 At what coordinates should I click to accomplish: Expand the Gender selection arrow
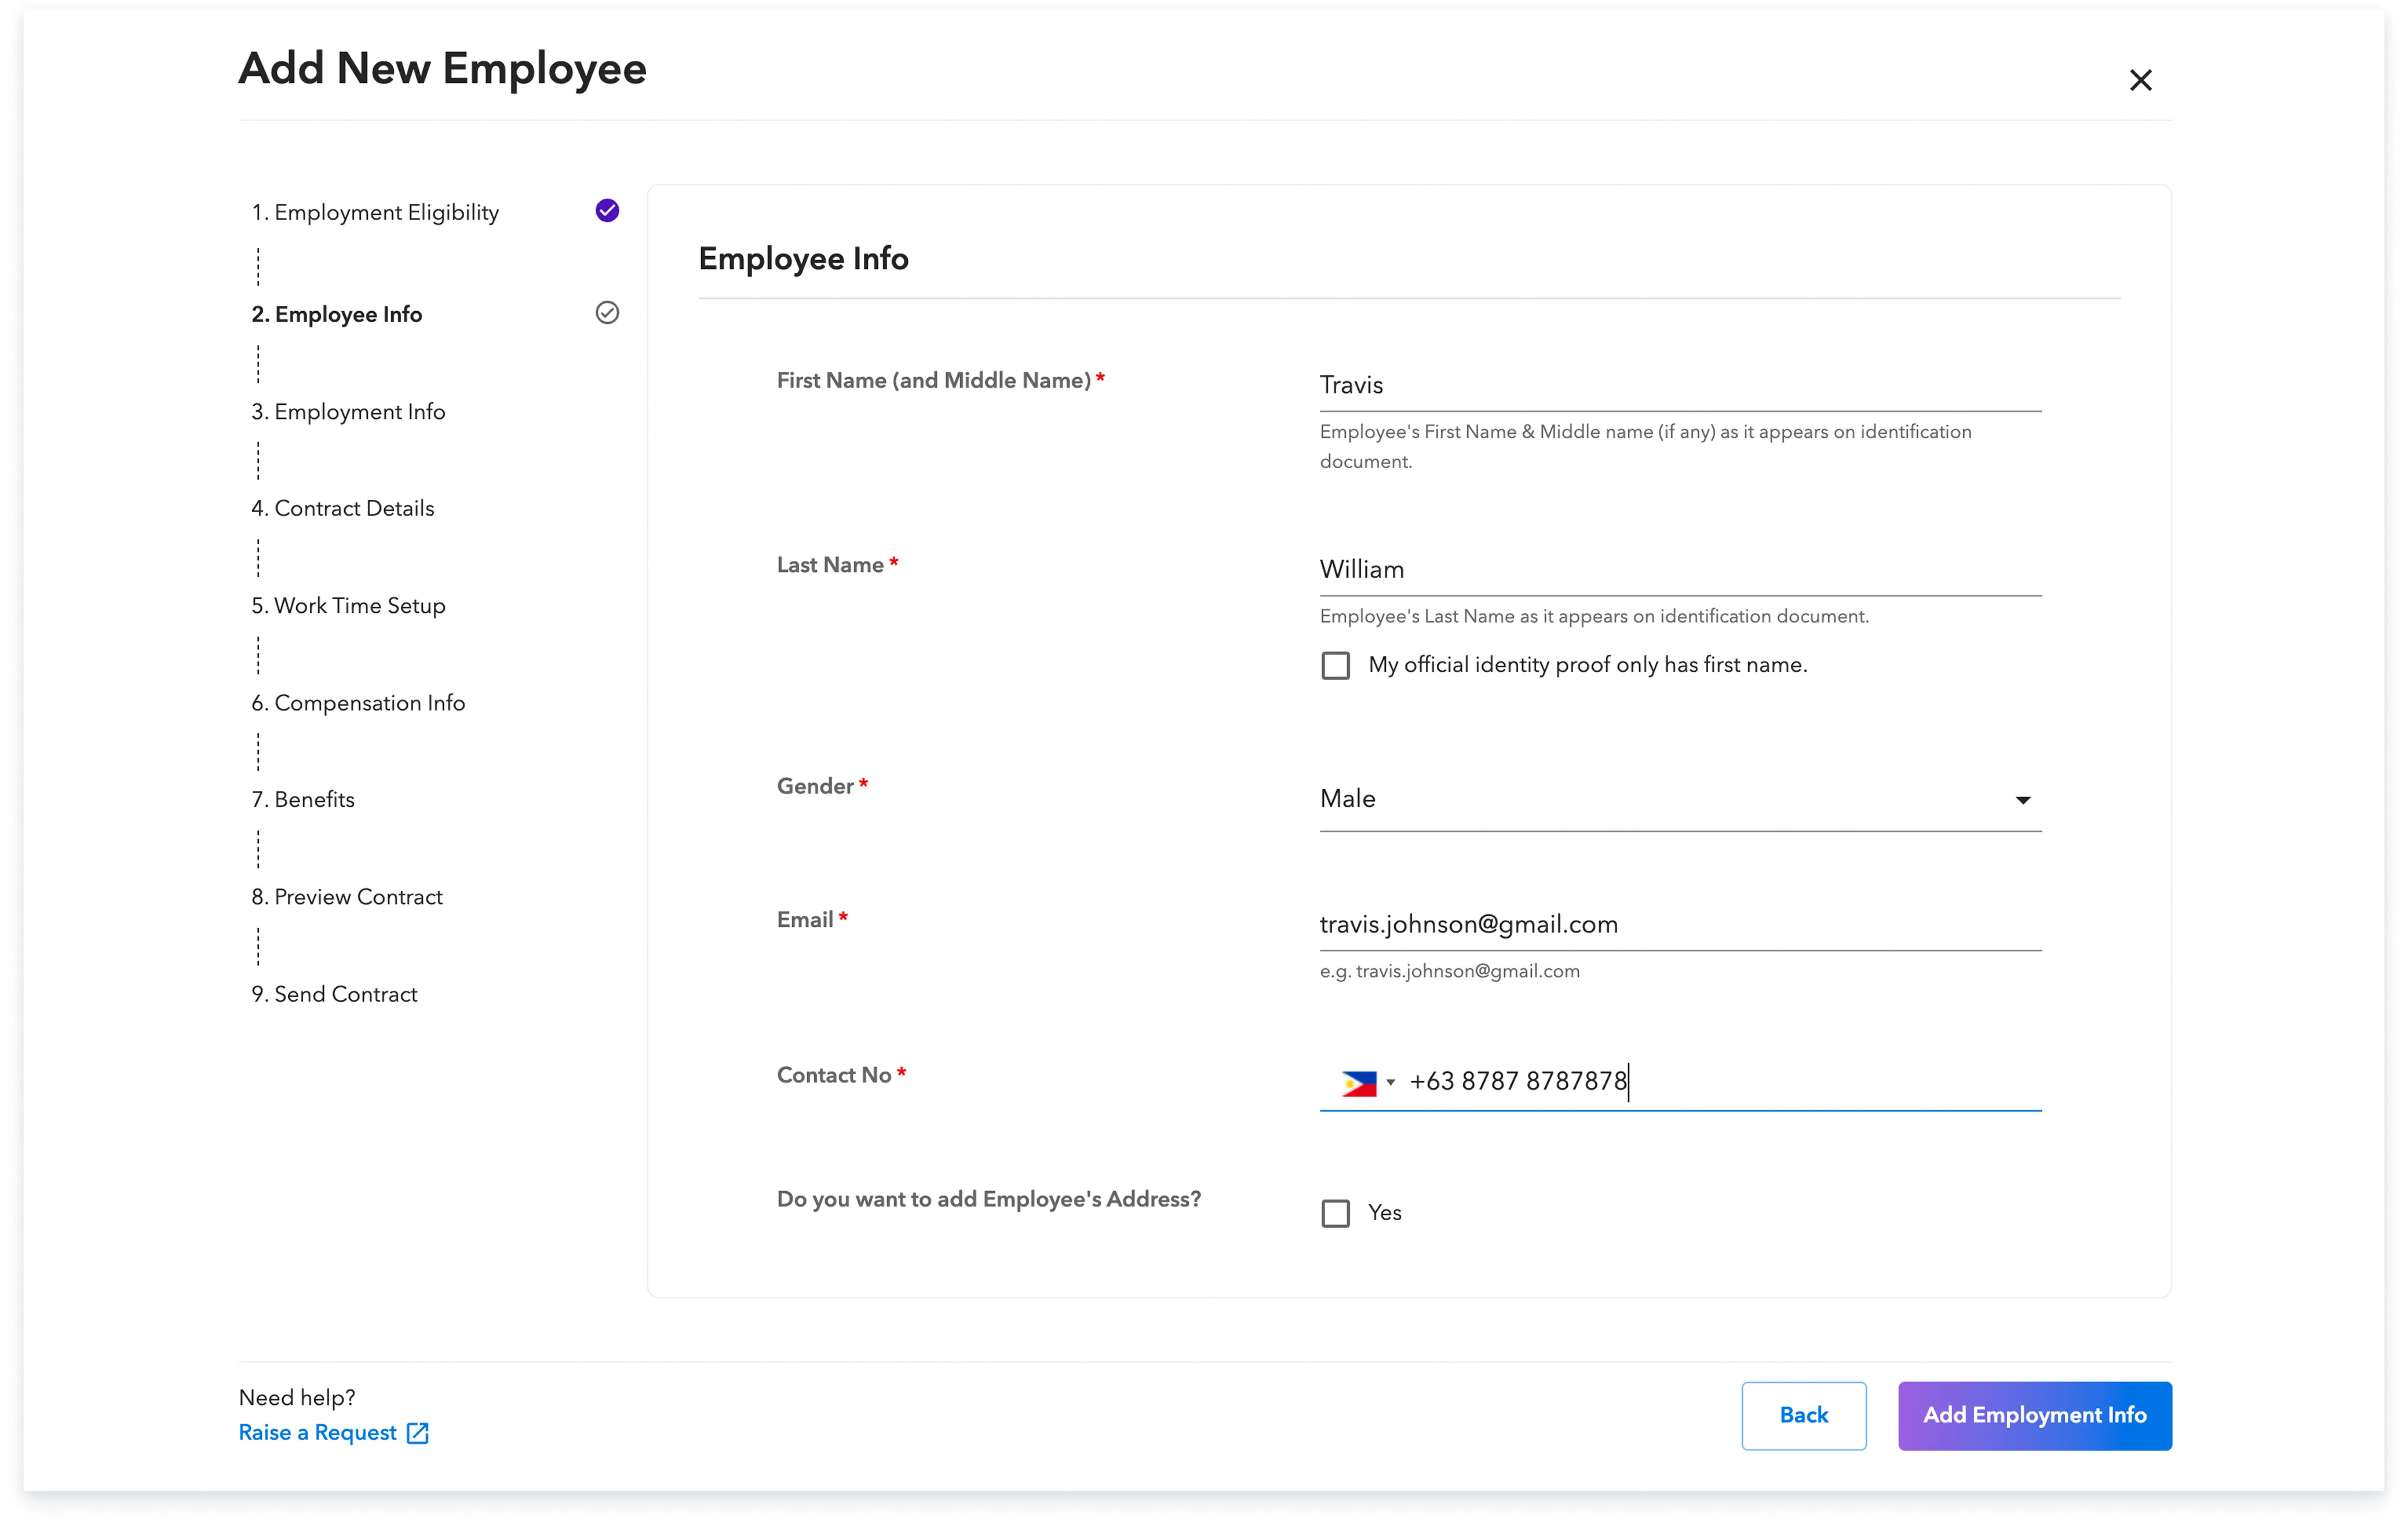coord(2023,800)
